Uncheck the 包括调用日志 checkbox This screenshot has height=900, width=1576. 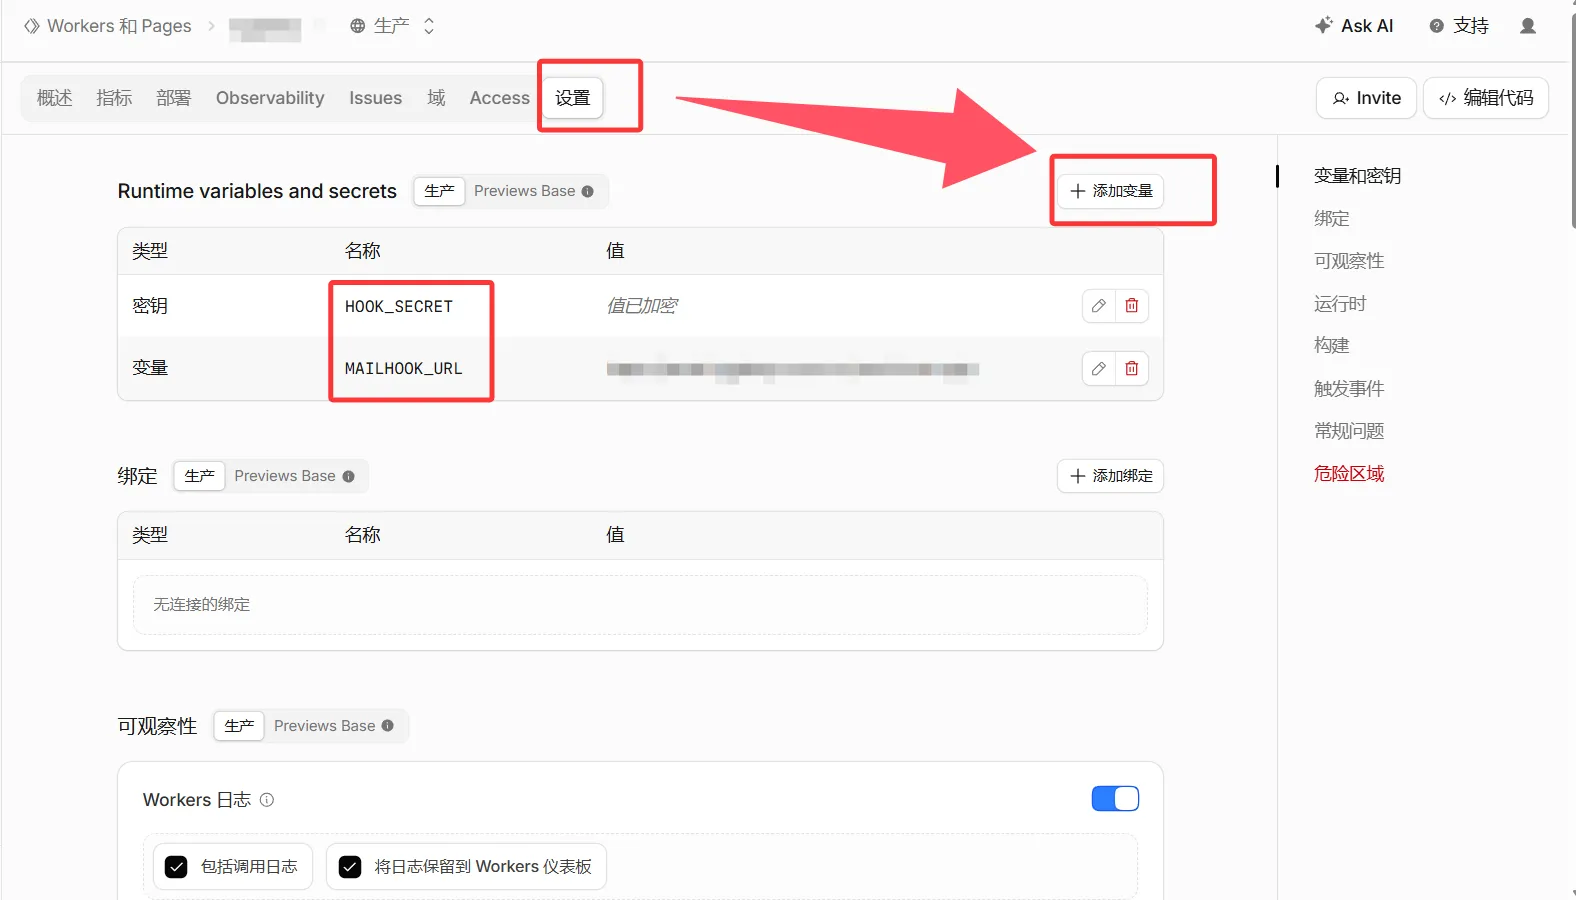point(176,867)
